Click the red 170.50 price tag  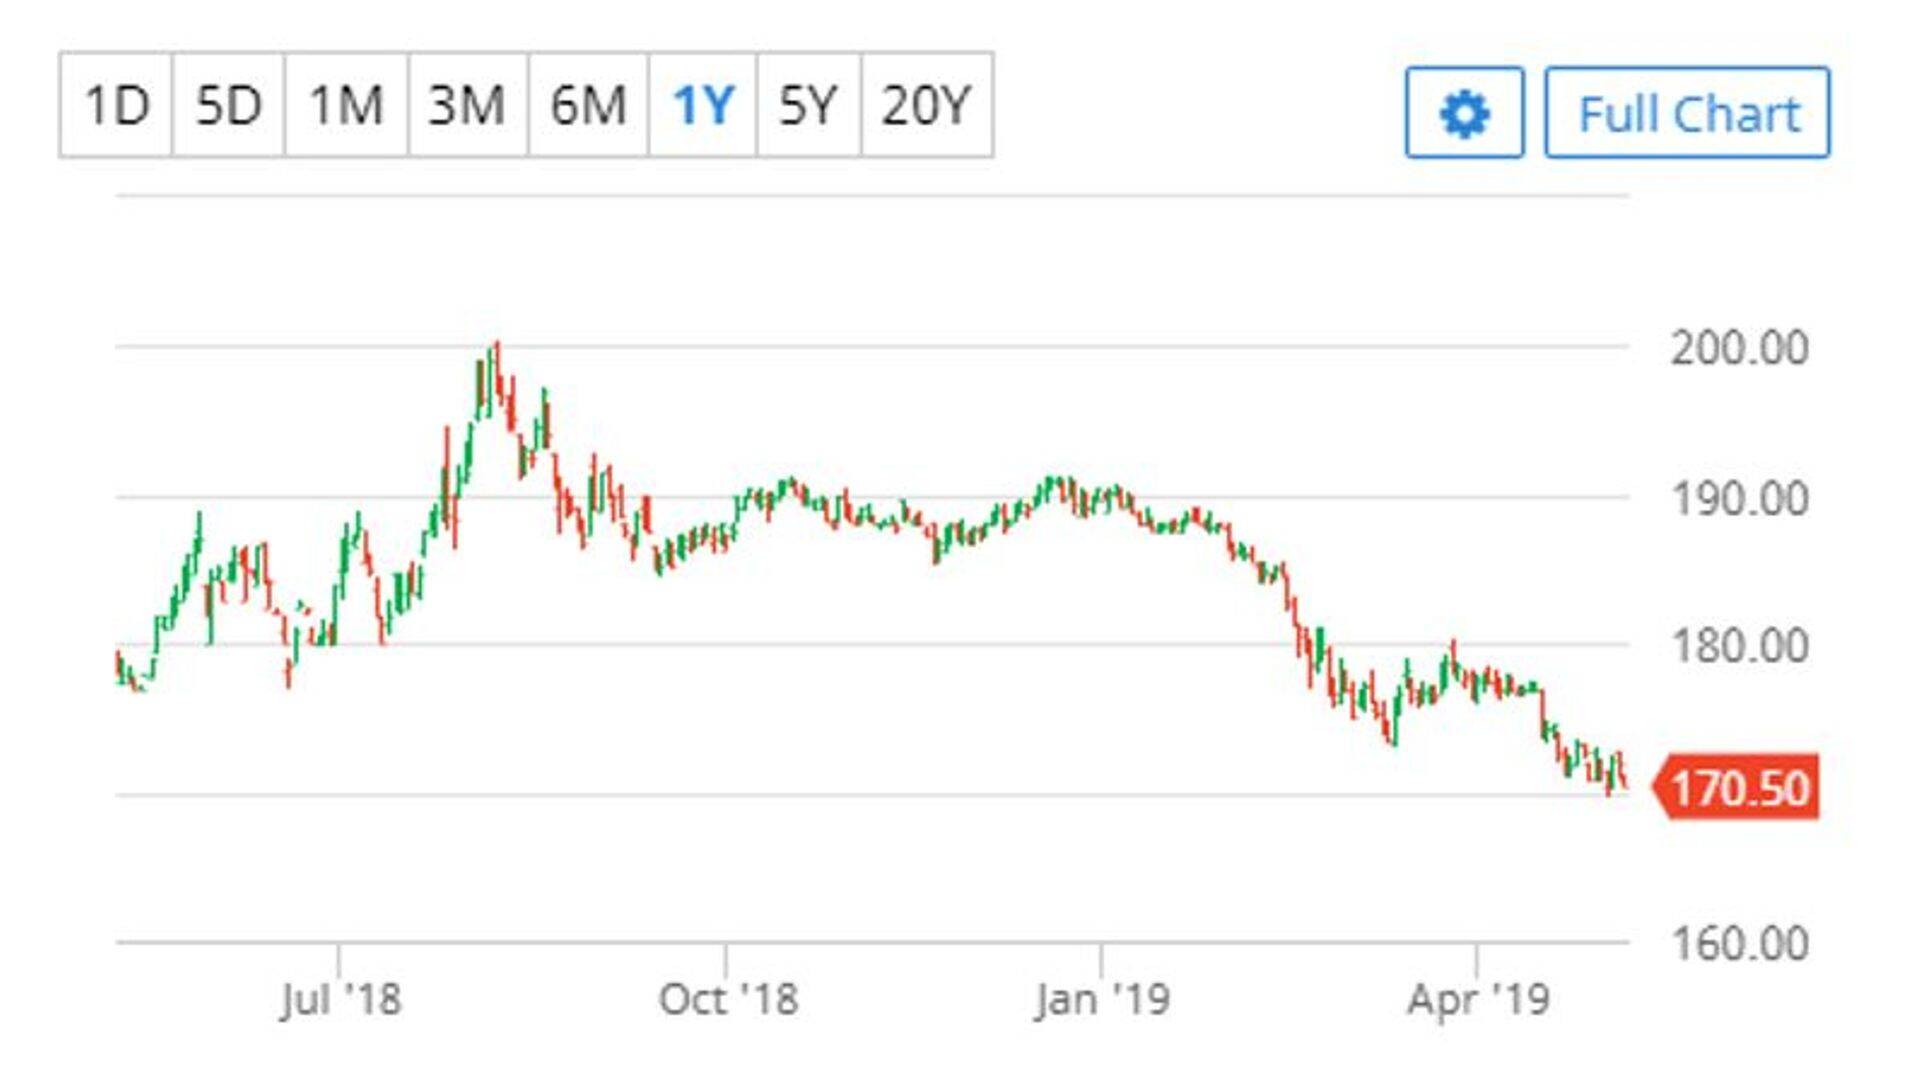point(1739,788)
